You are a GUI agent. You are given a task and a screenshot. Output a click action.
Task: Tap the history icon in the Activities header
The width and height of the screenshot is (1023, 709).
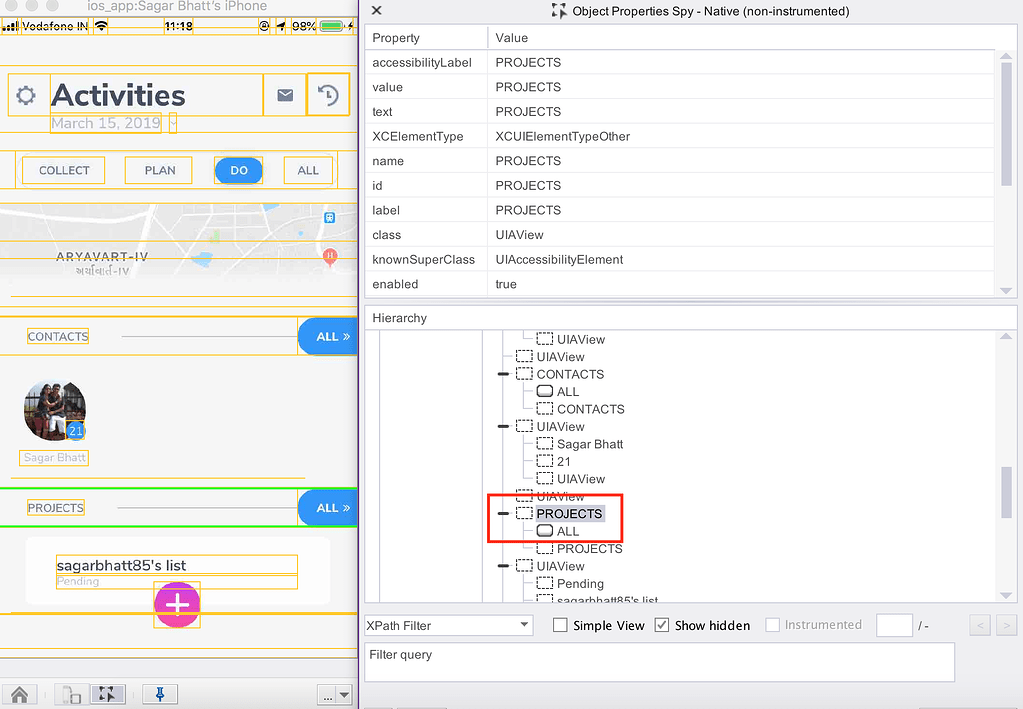(328, 95)
